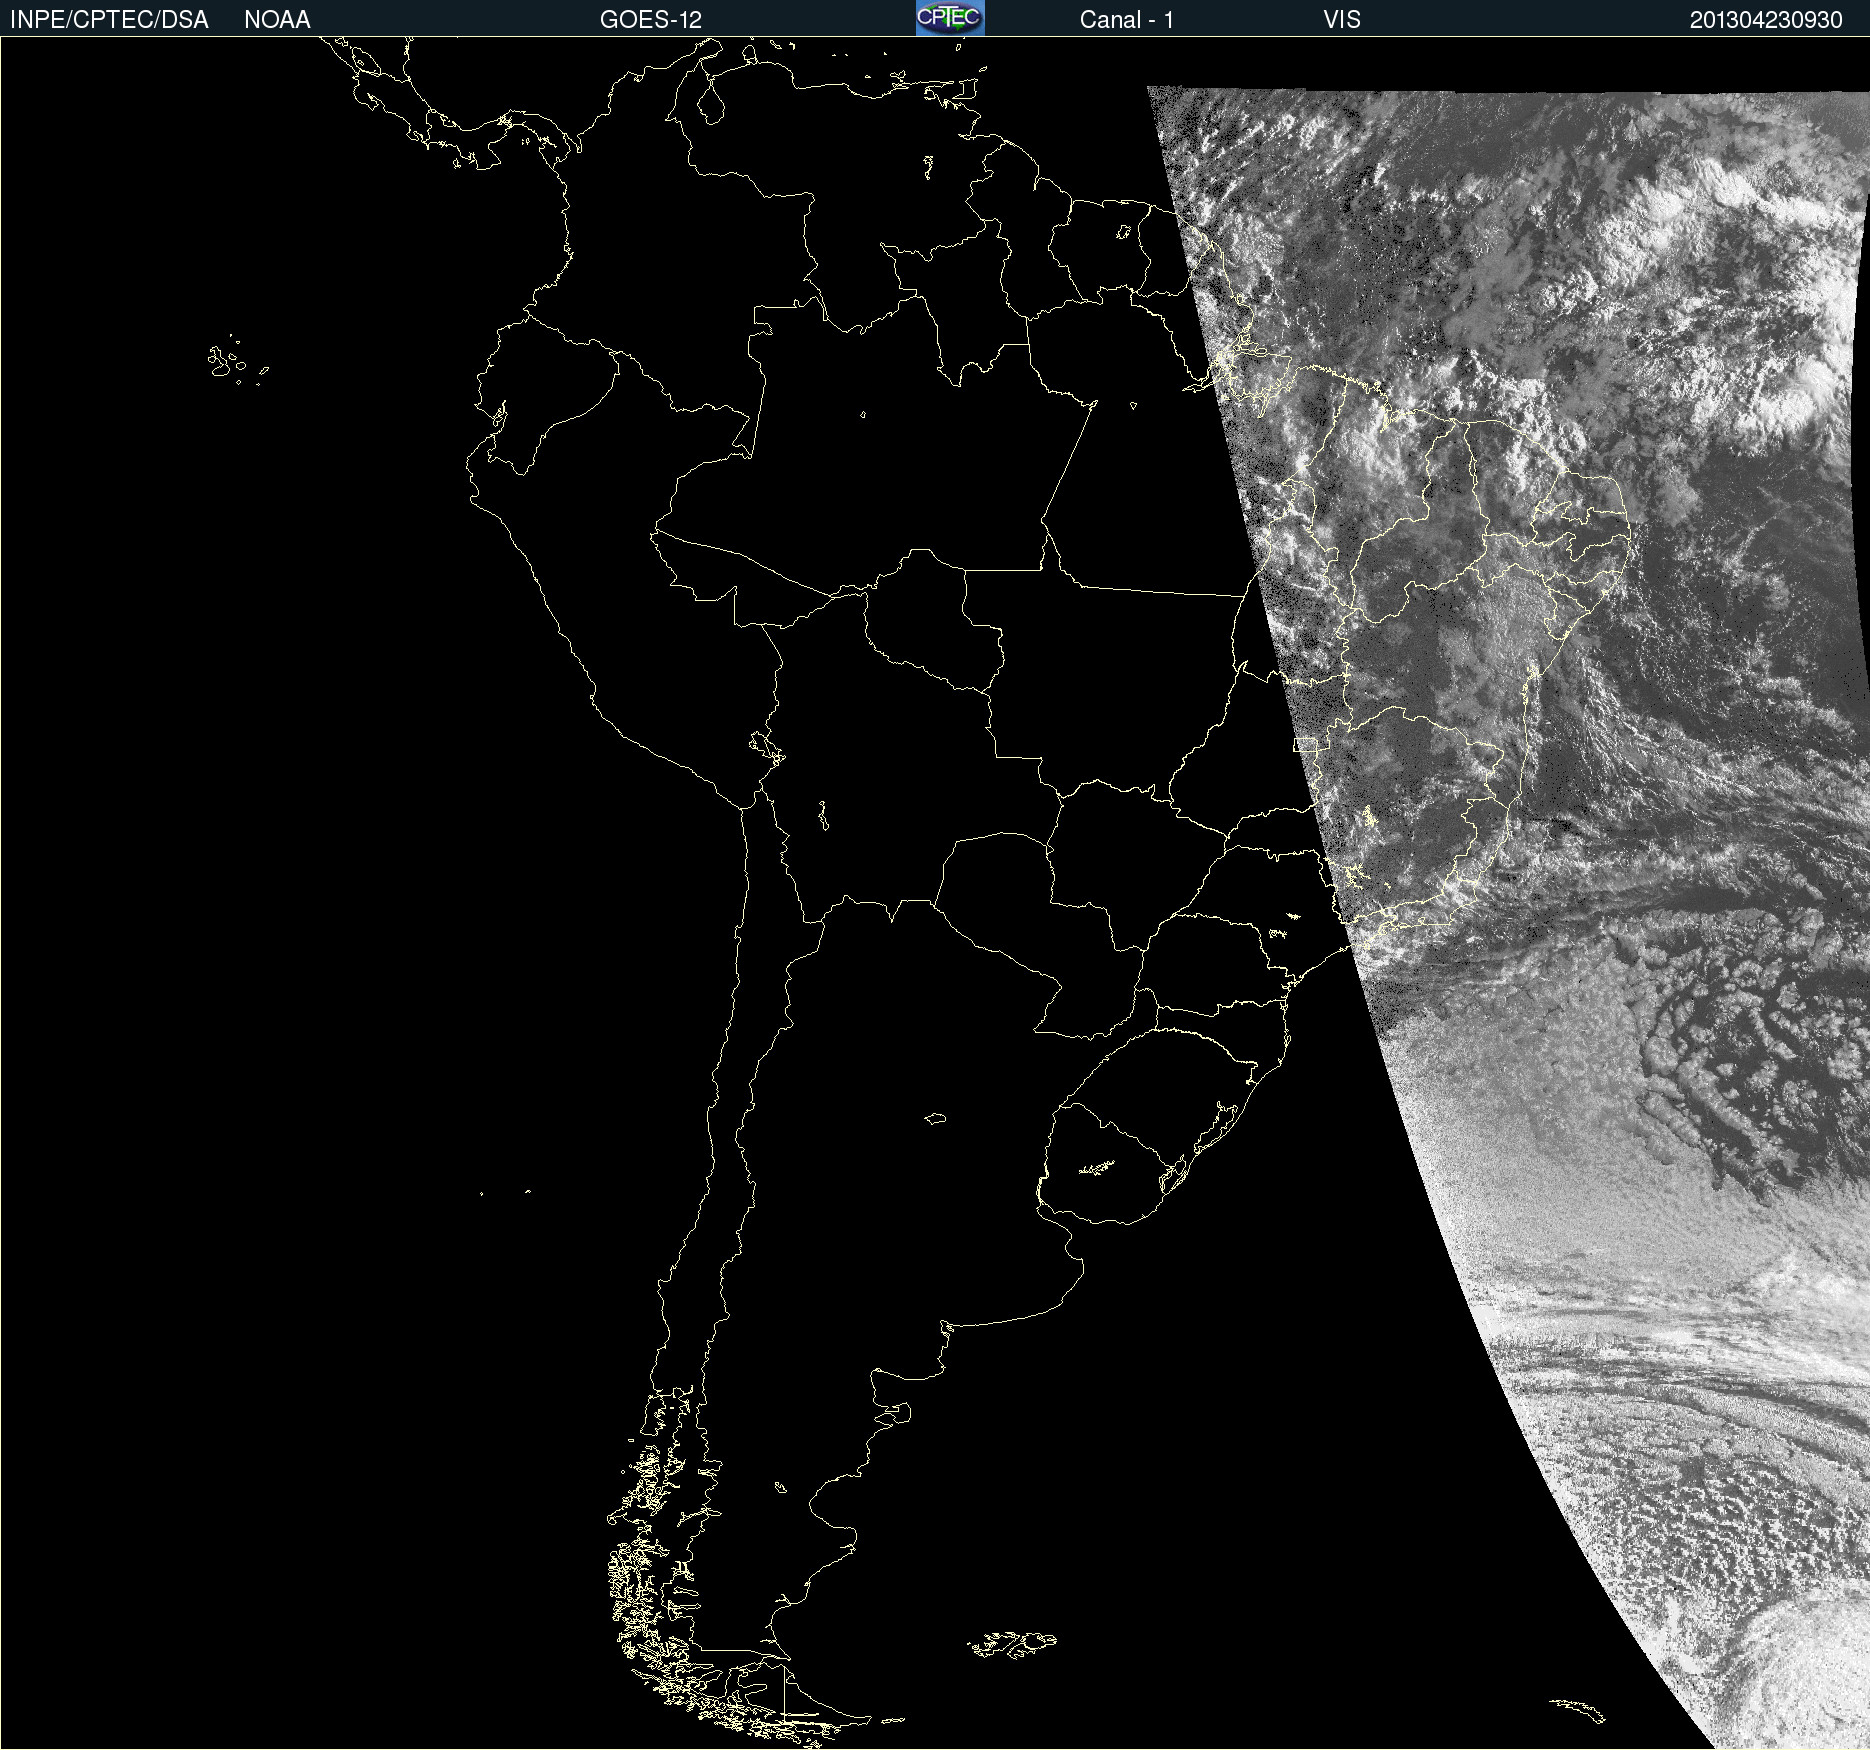Select the GOES-12 satellite label

pos(651,20)
